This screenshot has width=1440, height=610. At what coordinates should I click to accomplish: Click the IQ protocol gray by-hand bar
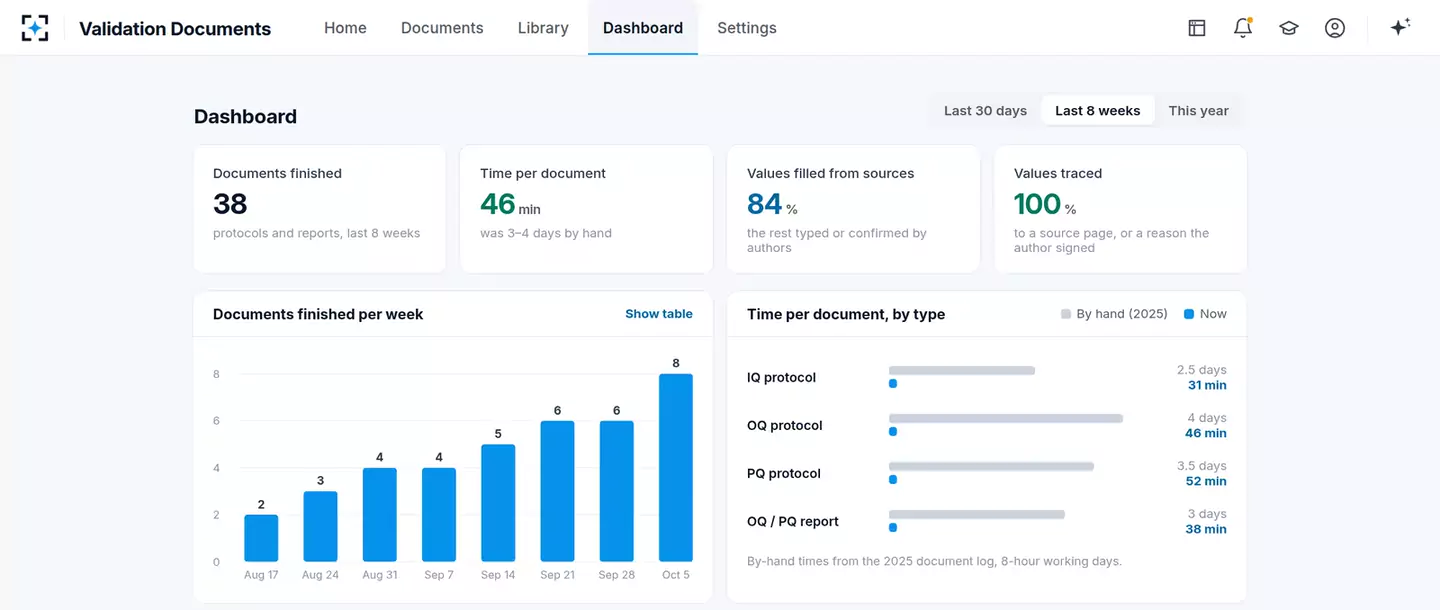pos(962,370)
